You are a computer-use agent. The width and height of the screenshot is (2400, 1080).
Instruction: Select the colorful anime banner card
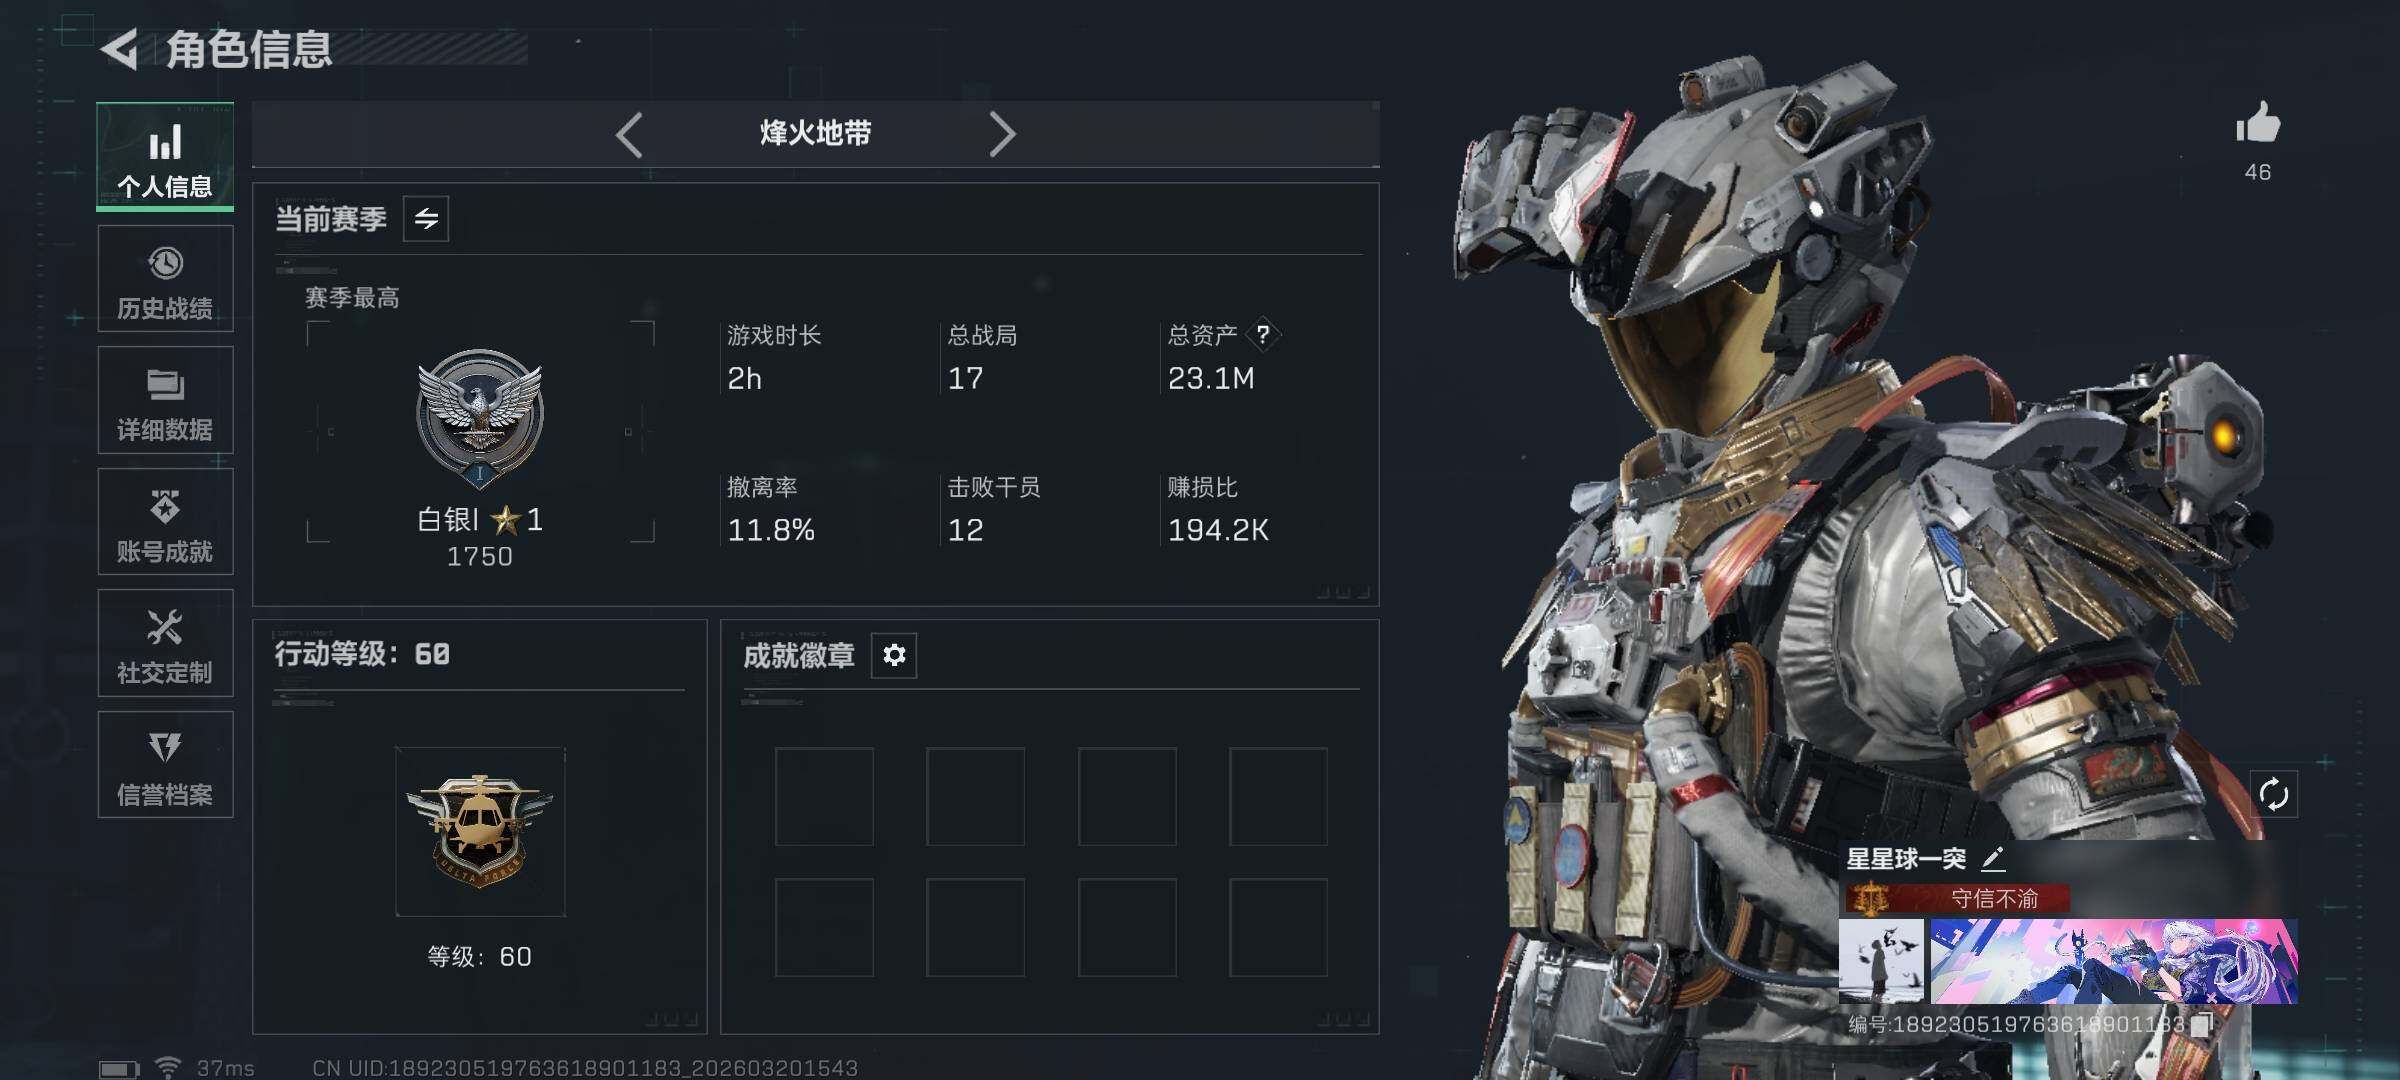(2113, 961)
